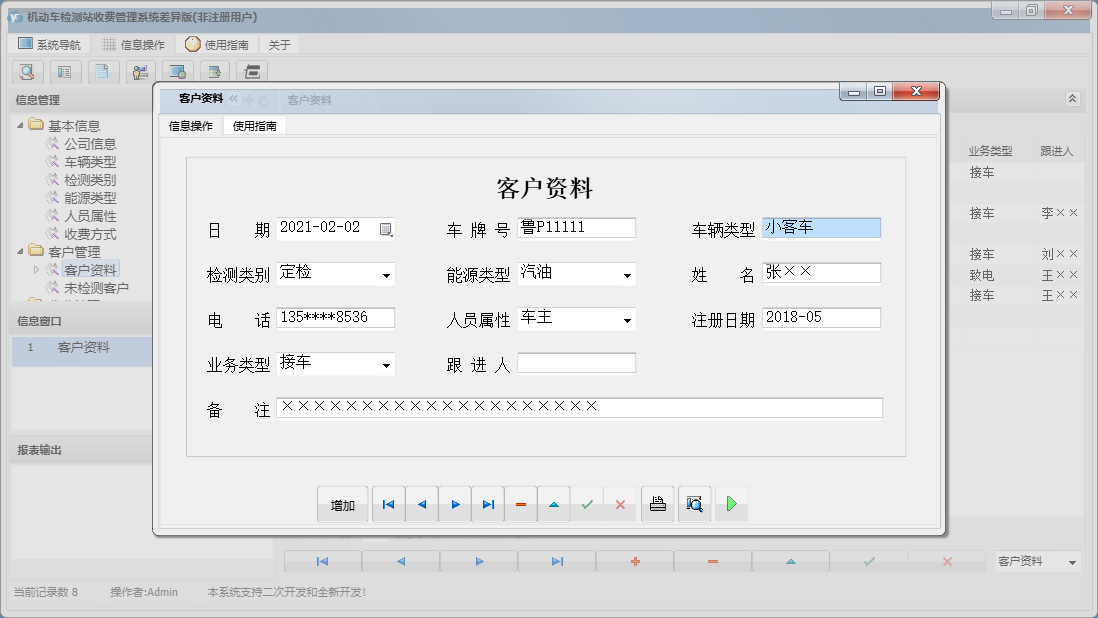The width and height of the screenshot is (1098, 618).
Task: Click the green run arrow in the dialog
Action: (731, 503)
